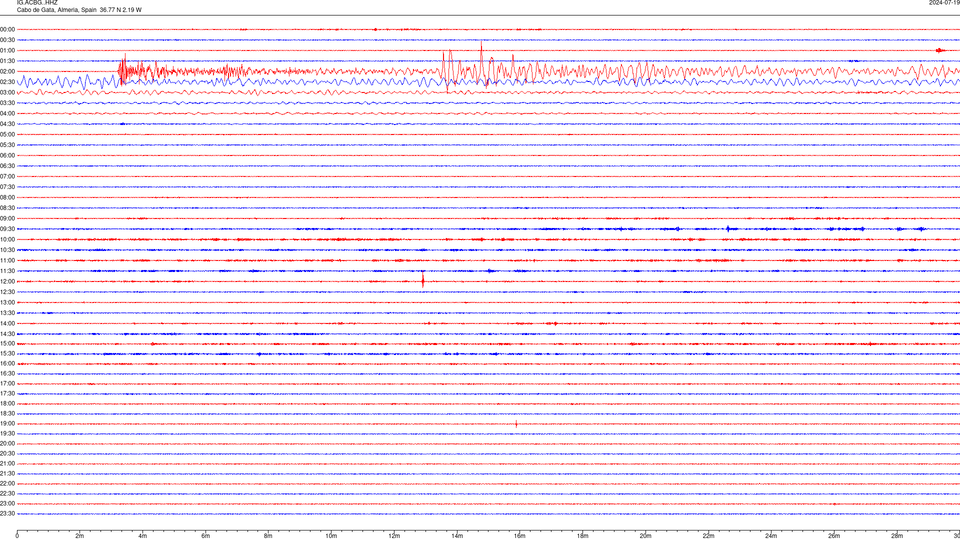Screen dimensions: 960x540
Task: Click the '2m' bottom axis label
Action: (80, 536)
